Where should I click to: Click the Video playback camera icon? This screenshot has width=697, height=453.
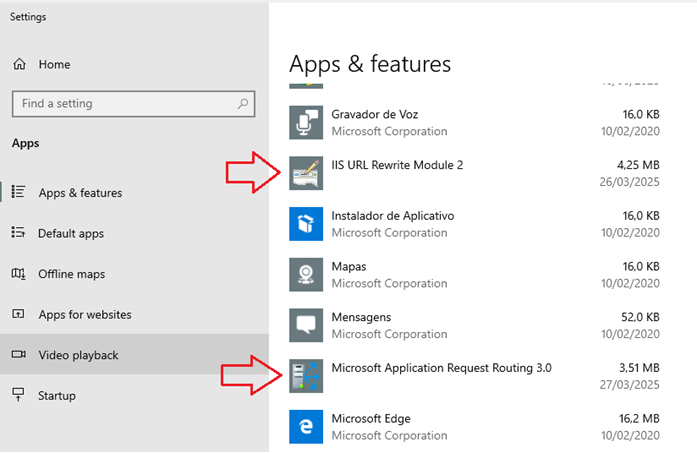click(x=18, y=354)
